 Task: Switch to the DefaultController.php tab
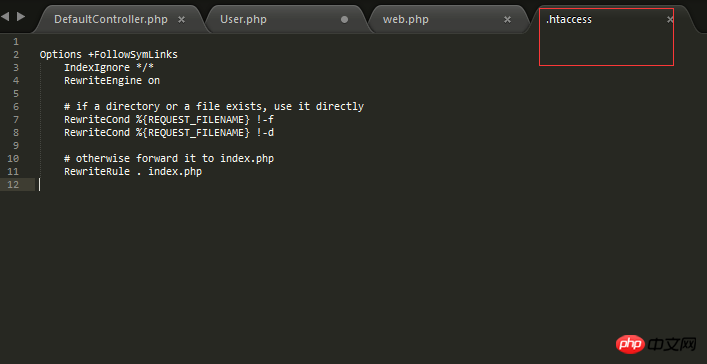111,19
